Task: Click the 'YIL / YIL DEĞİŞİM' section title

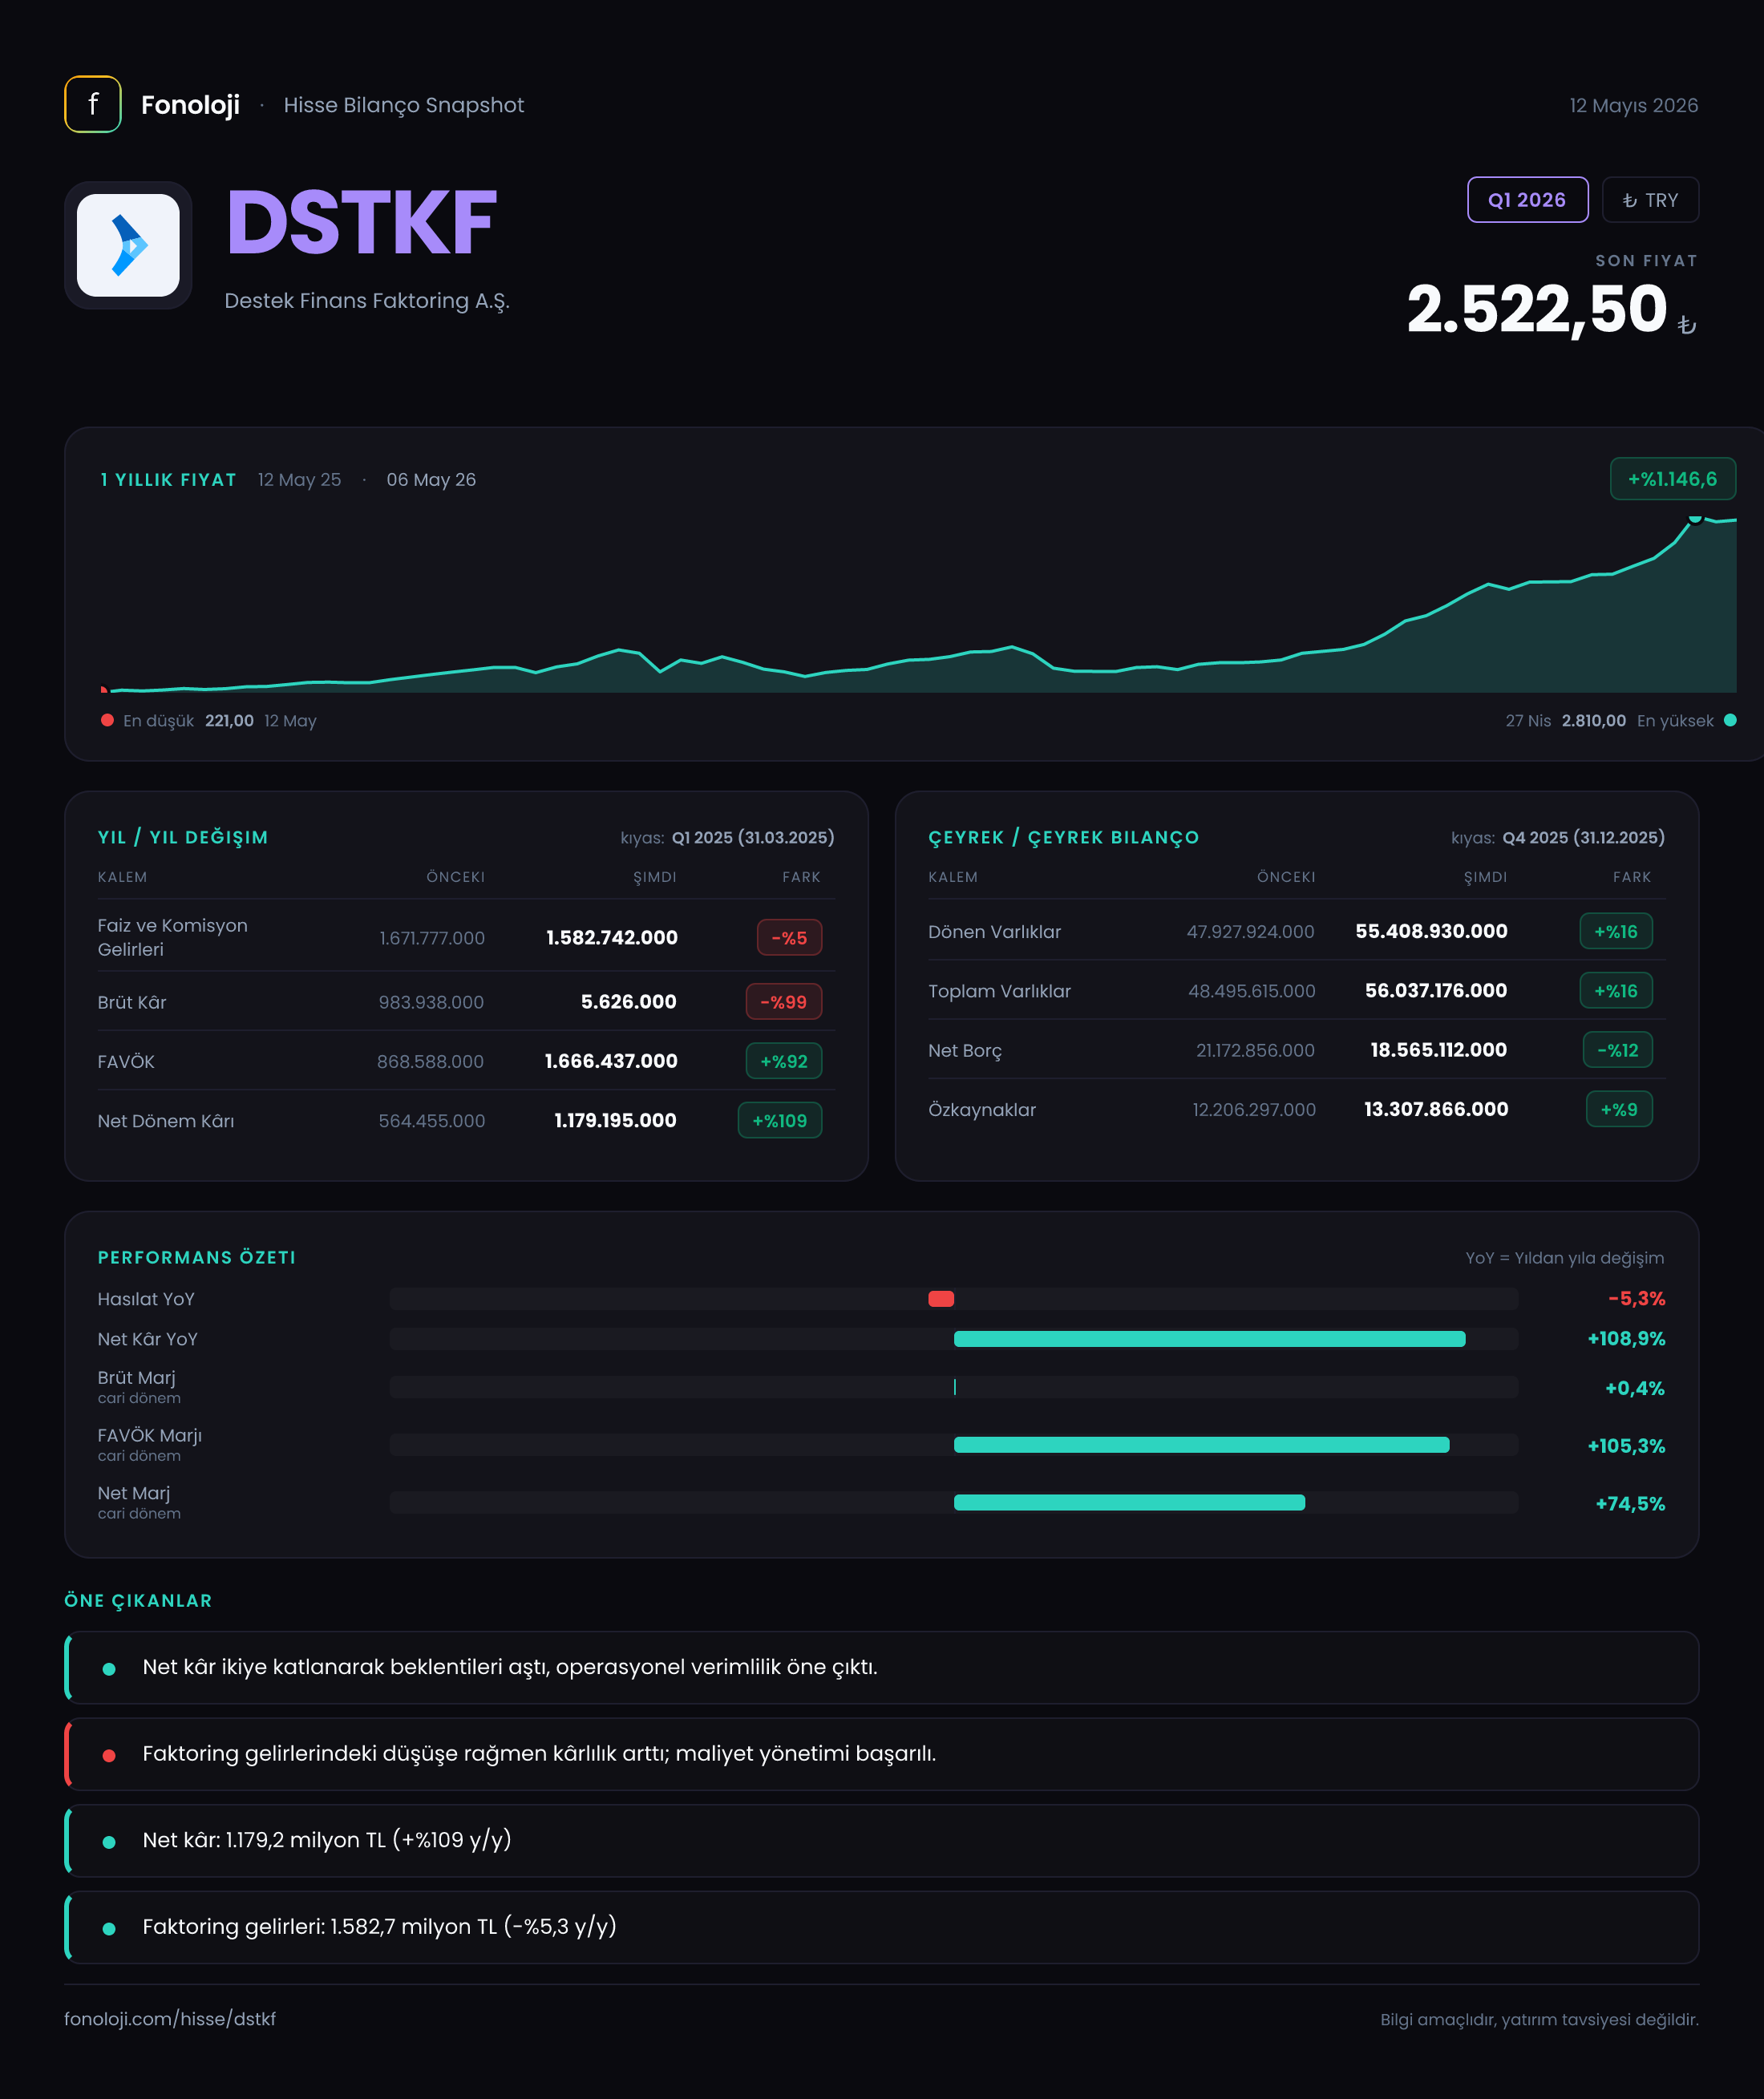Action: click(x=183, y=837)
